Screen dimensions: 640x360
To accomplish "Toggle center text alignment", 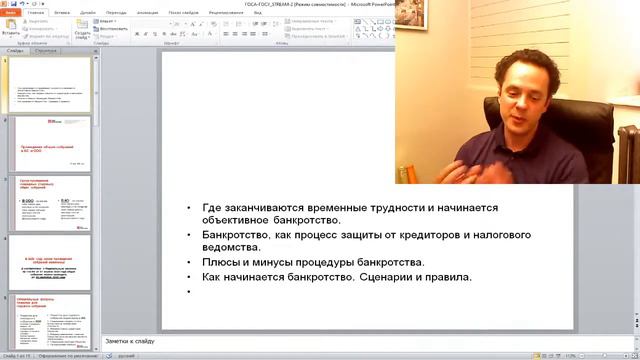I will (x=235, y=34).
